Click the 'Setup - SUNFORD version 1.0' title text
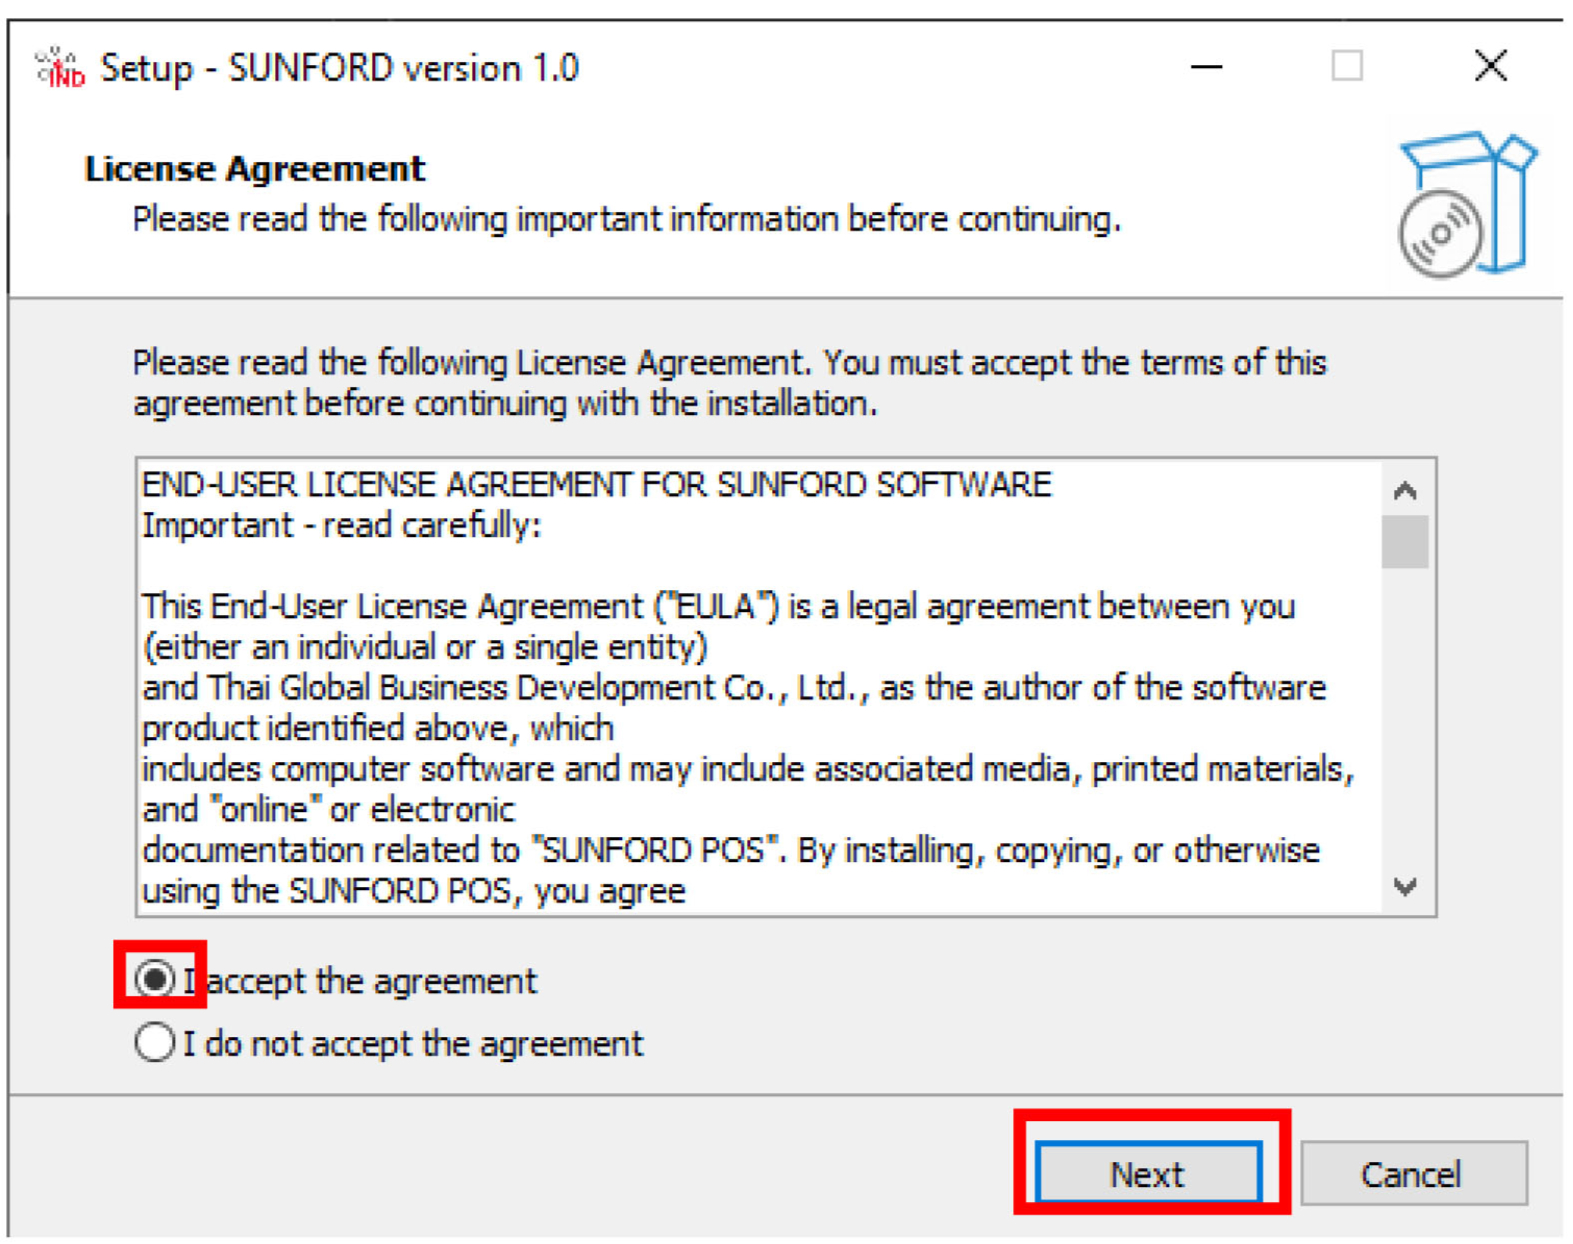This screenshot has width=1573, height=1244. pyautogui.click(x=339, y=68)
